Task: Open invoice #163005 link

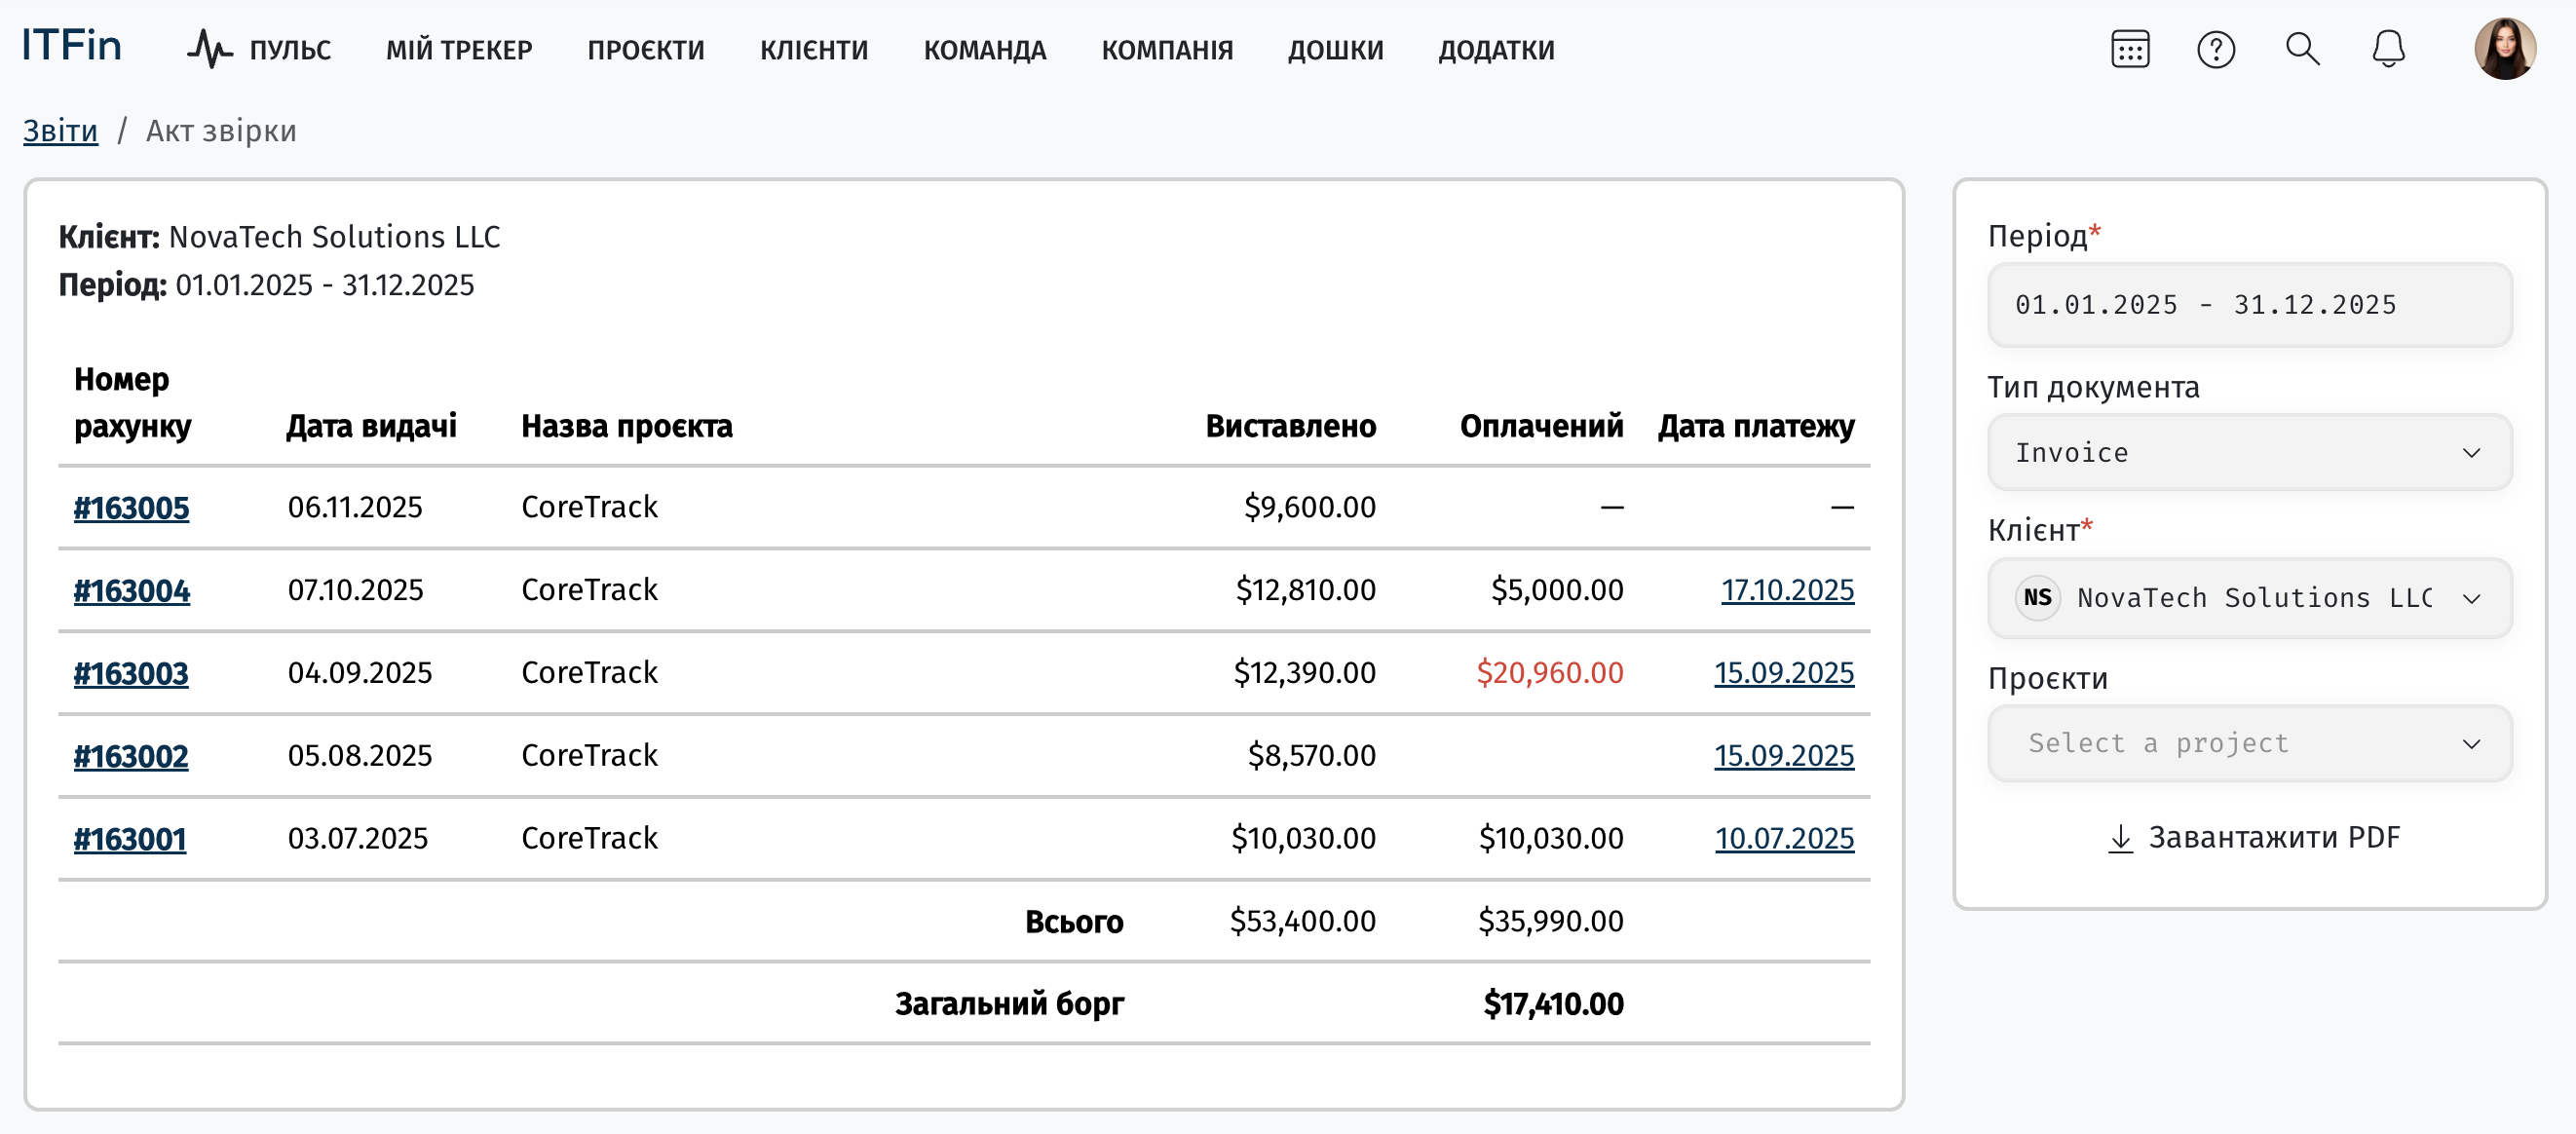Action: (131, 508)
